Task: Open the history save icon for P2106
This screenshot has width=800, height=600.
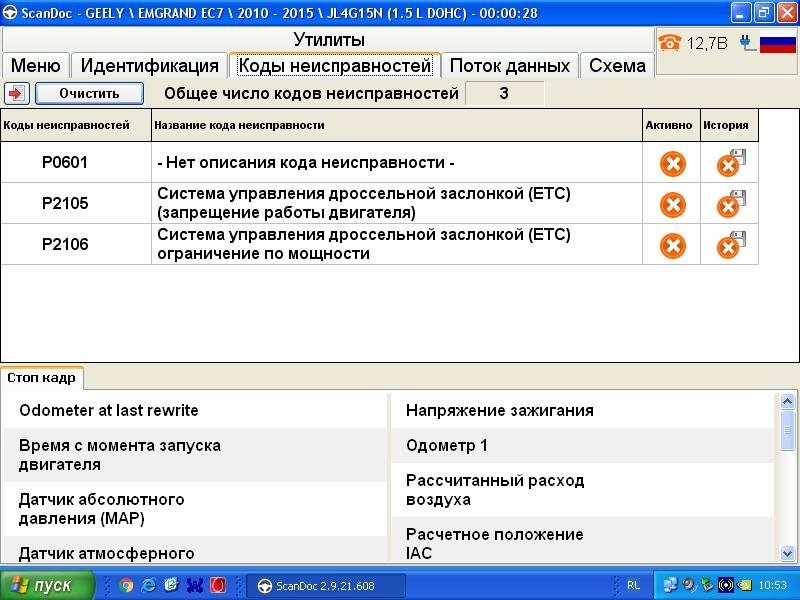Action: (731, 245)
